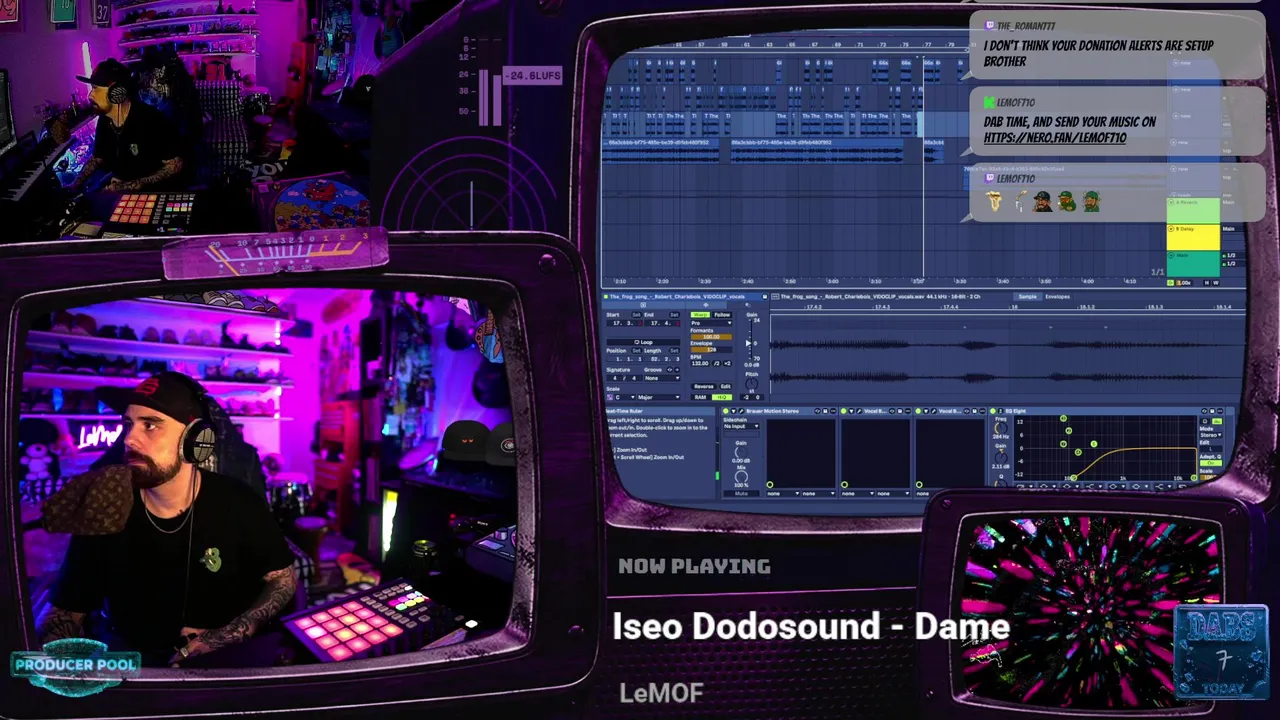Click the H arrangement height button

coord(1206,283)
